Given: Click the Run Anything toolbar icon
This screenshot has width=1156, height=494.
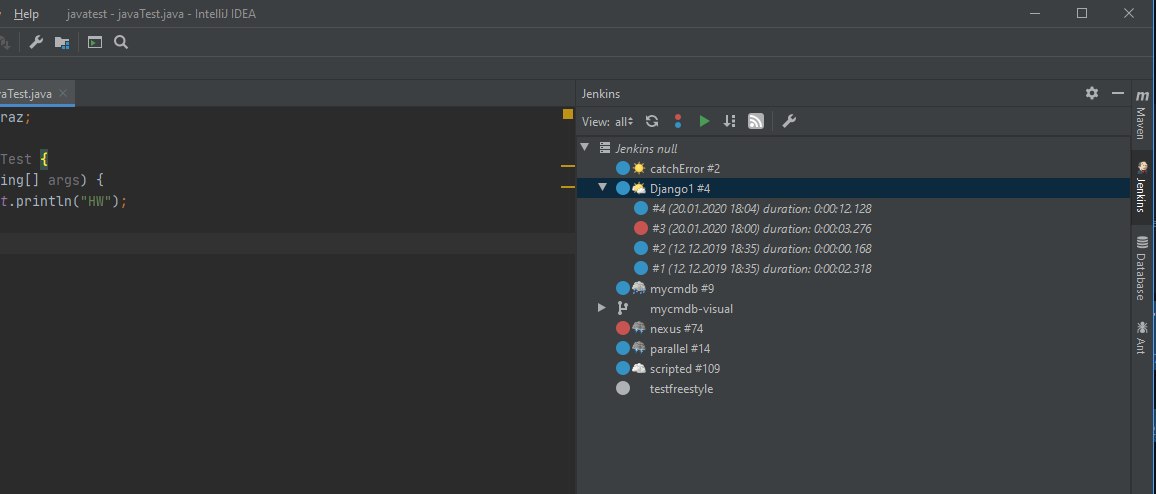Looking at the screenshot, I should point(95,42).
